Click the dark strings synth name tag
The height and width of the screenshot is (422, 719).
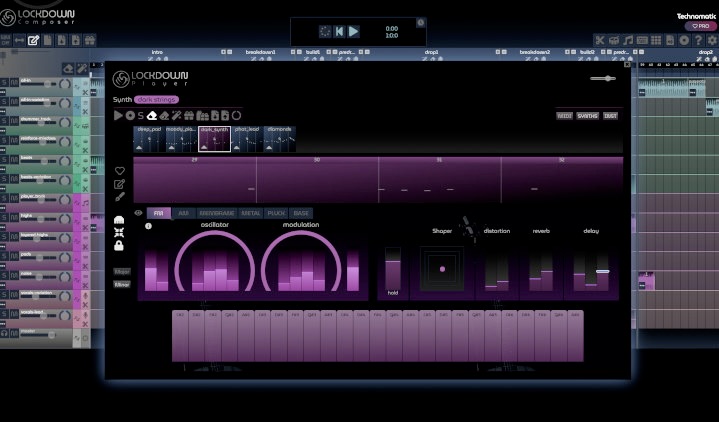click(156, 100)
